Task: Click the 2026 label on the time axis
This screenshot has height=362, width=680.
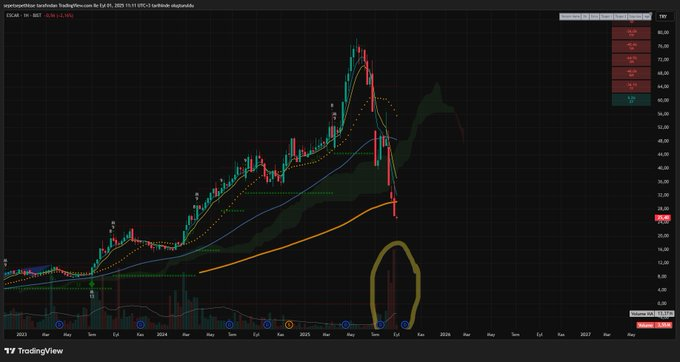Action: pyautogui.click(x=445, y=334)
